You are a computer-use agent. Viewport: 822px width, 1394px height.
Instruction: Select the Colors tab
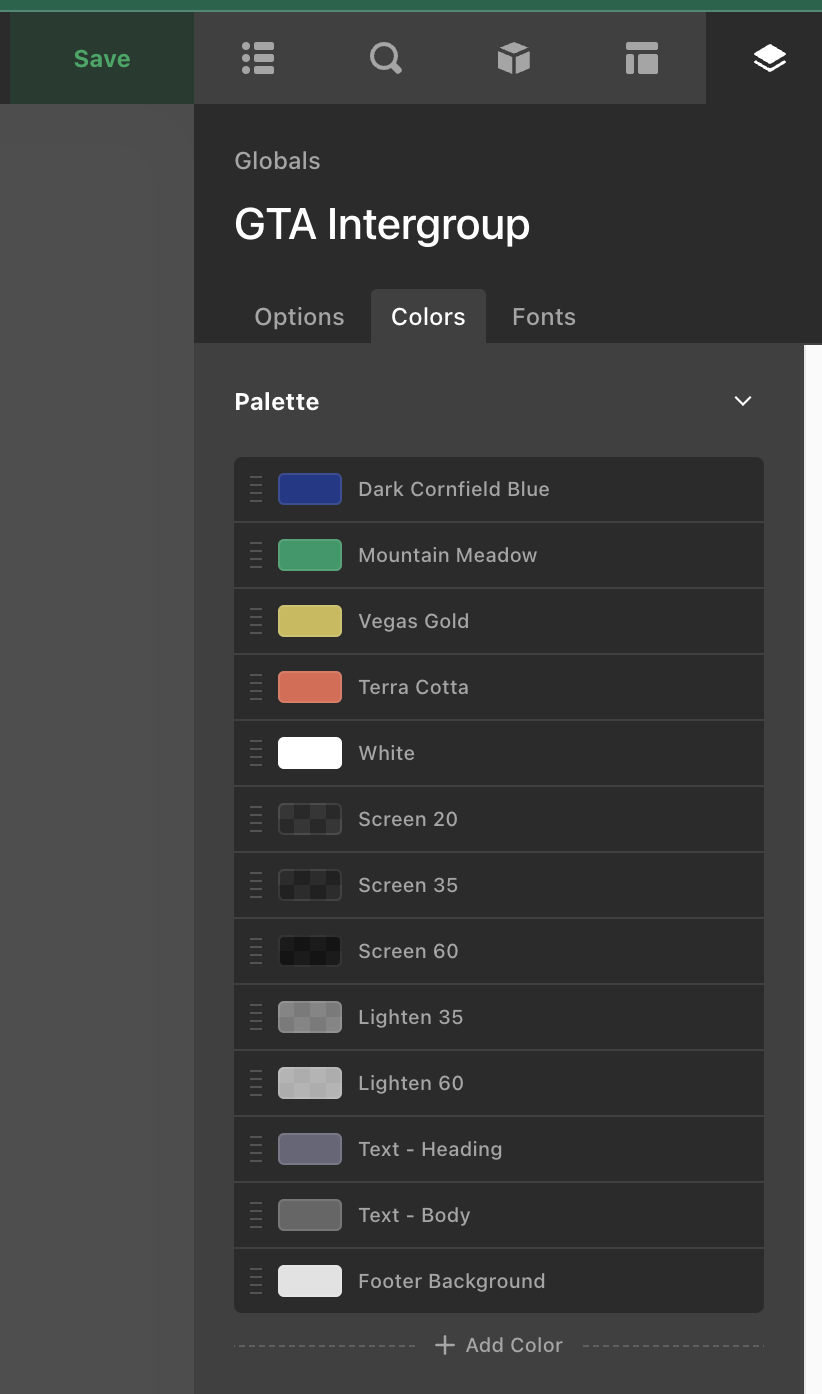[428, 317]
